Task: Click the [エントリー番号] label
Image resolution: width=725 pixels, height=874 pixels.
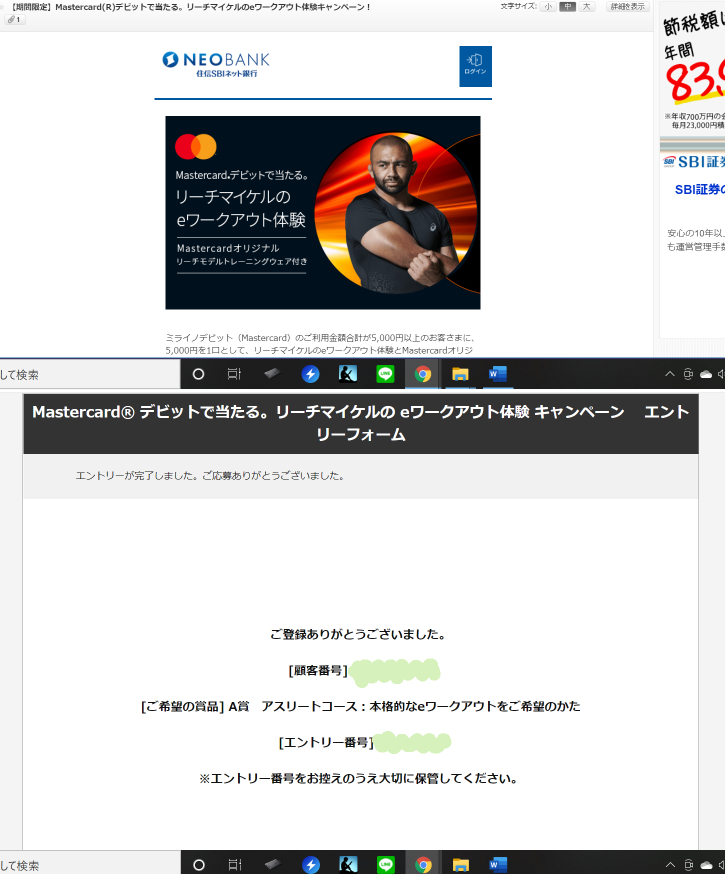Action: click(x=326, y=742)
